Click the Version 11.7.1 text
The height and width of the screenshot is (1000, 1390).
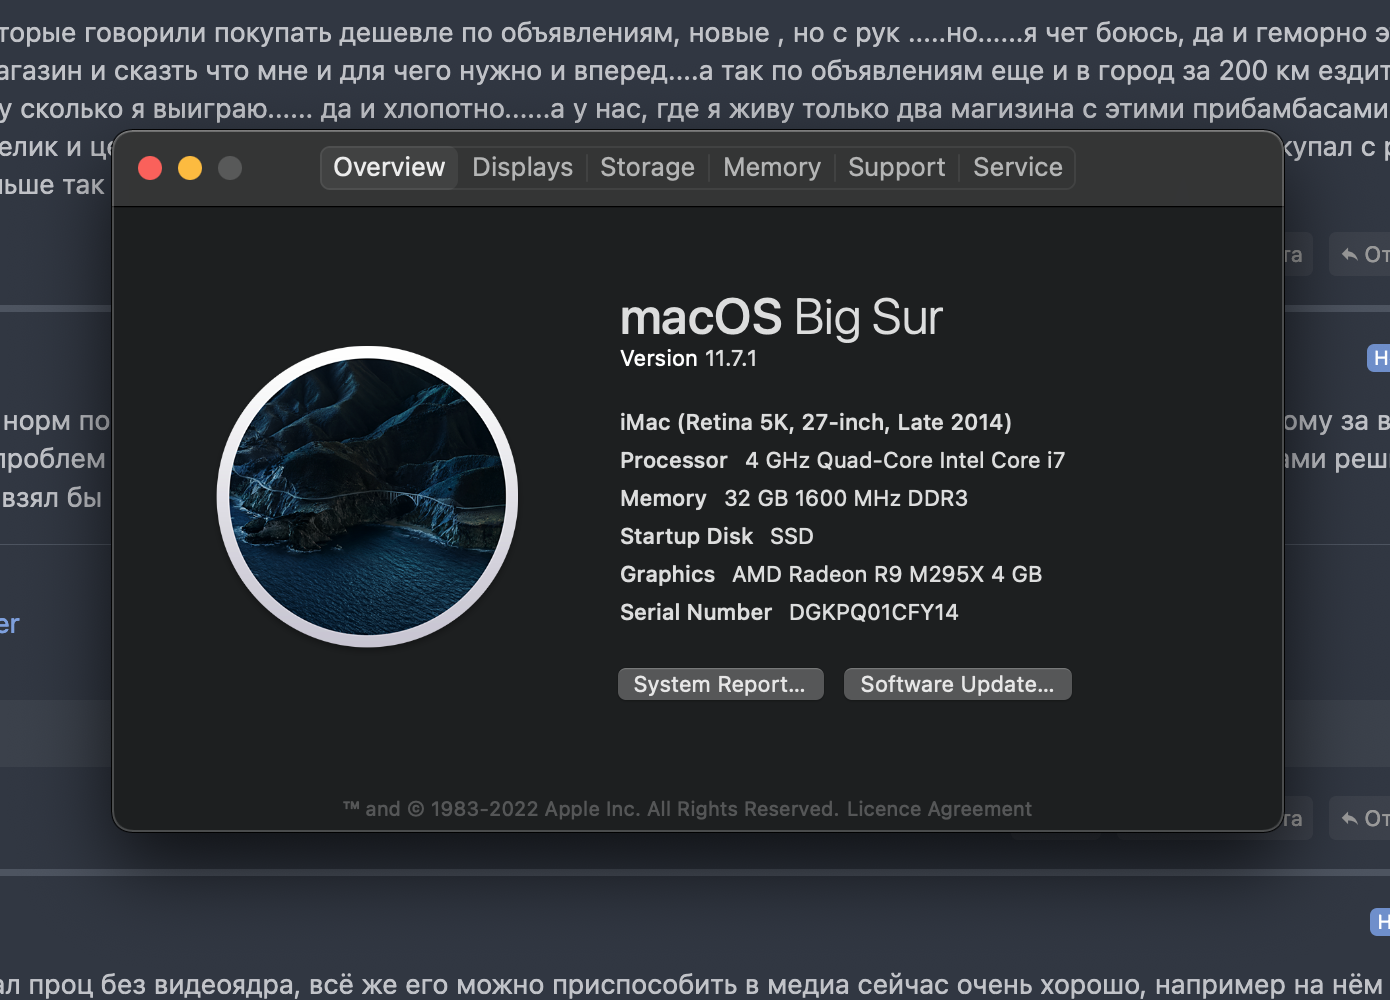click(x=688, y=358)
